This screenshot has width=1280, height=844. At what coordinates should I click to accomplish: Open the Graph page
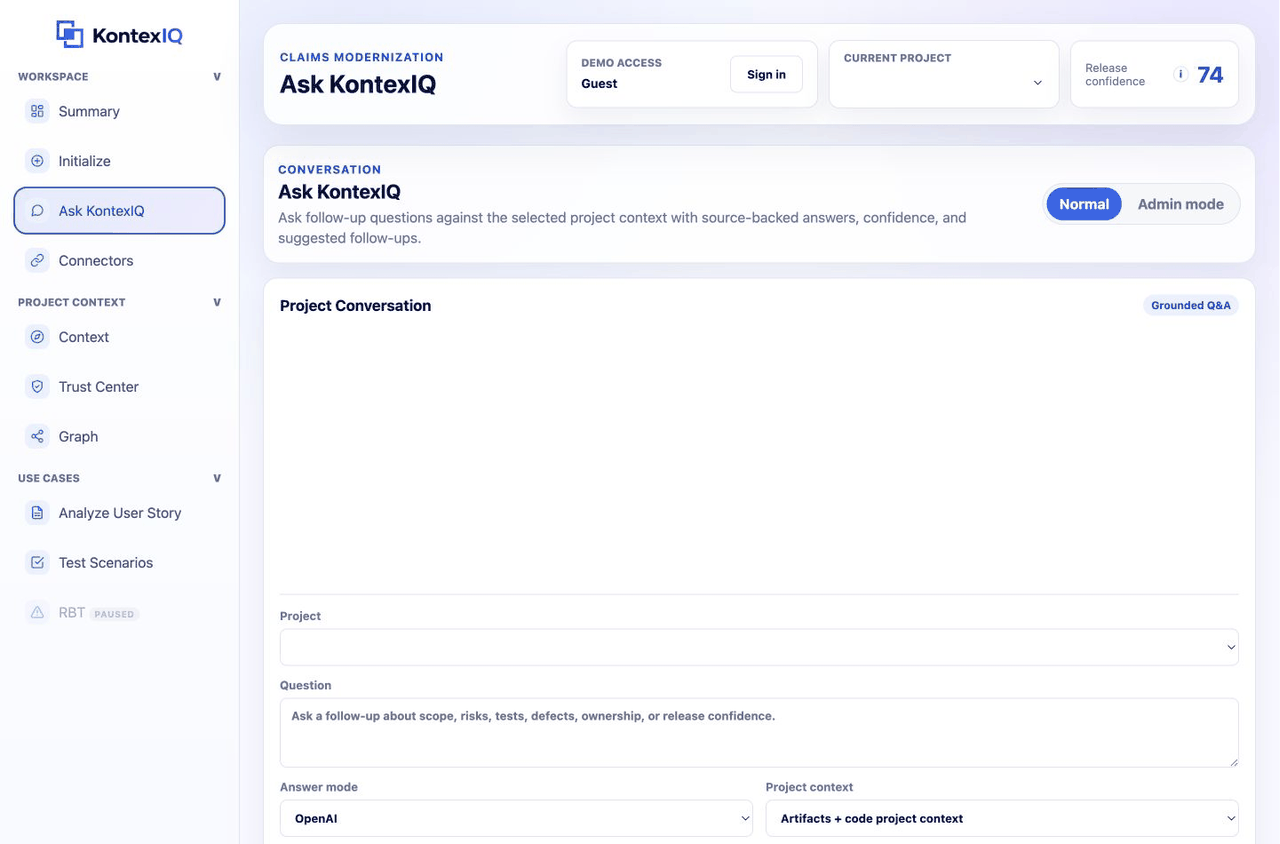tap(120, 437)
